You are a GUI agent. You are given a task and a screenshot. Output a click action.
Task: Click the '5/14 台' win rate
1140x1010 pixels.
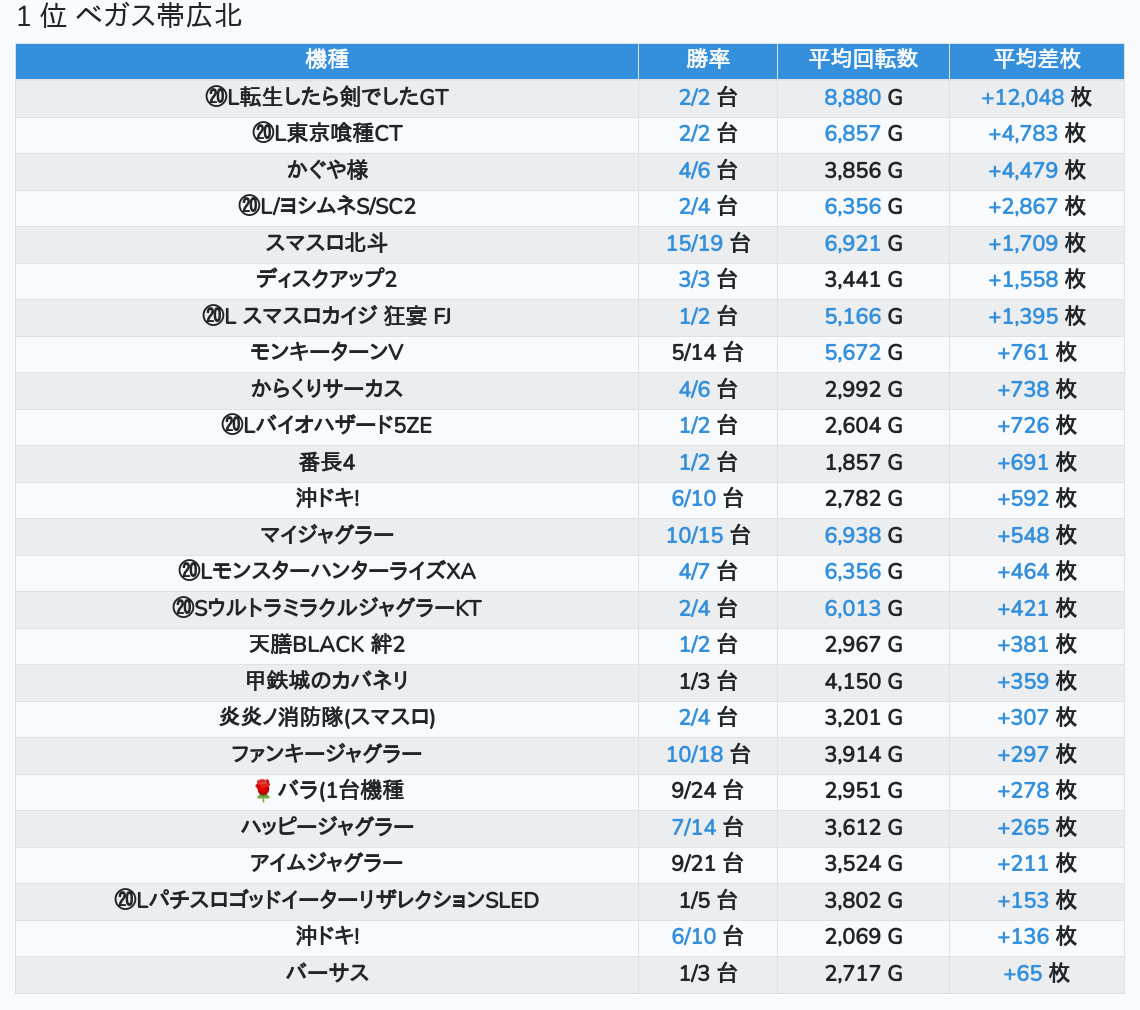[x=707, y=353]
